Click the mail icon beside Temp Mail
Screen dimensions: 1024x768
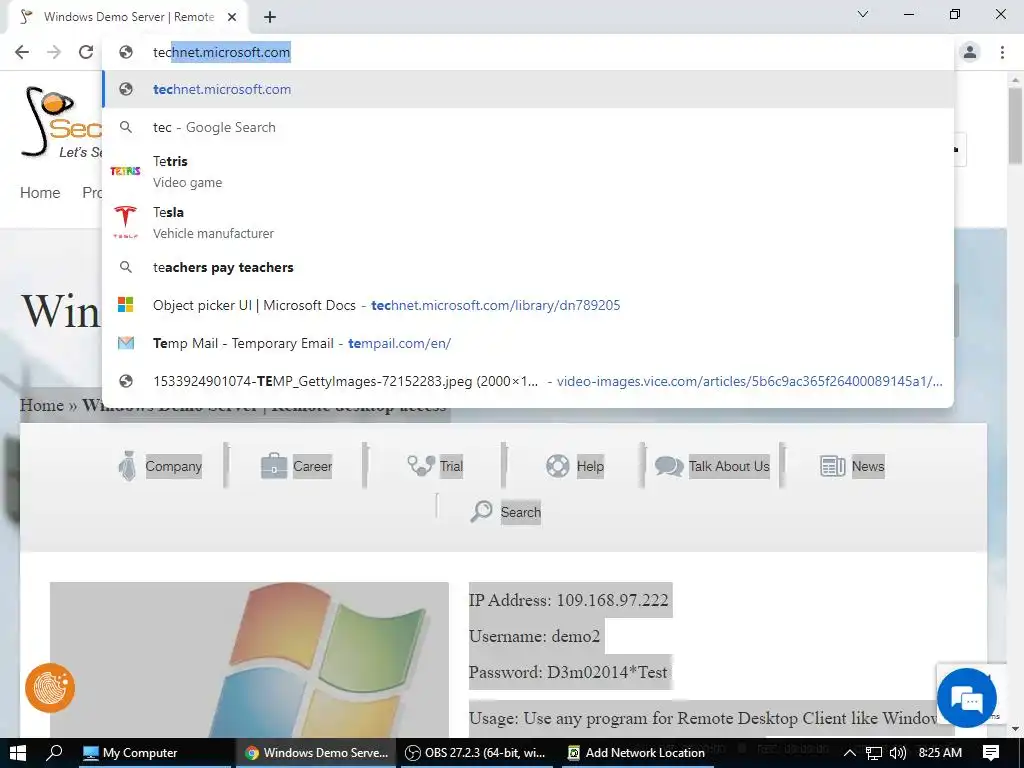pyautogui.click(x=125, y=342)
